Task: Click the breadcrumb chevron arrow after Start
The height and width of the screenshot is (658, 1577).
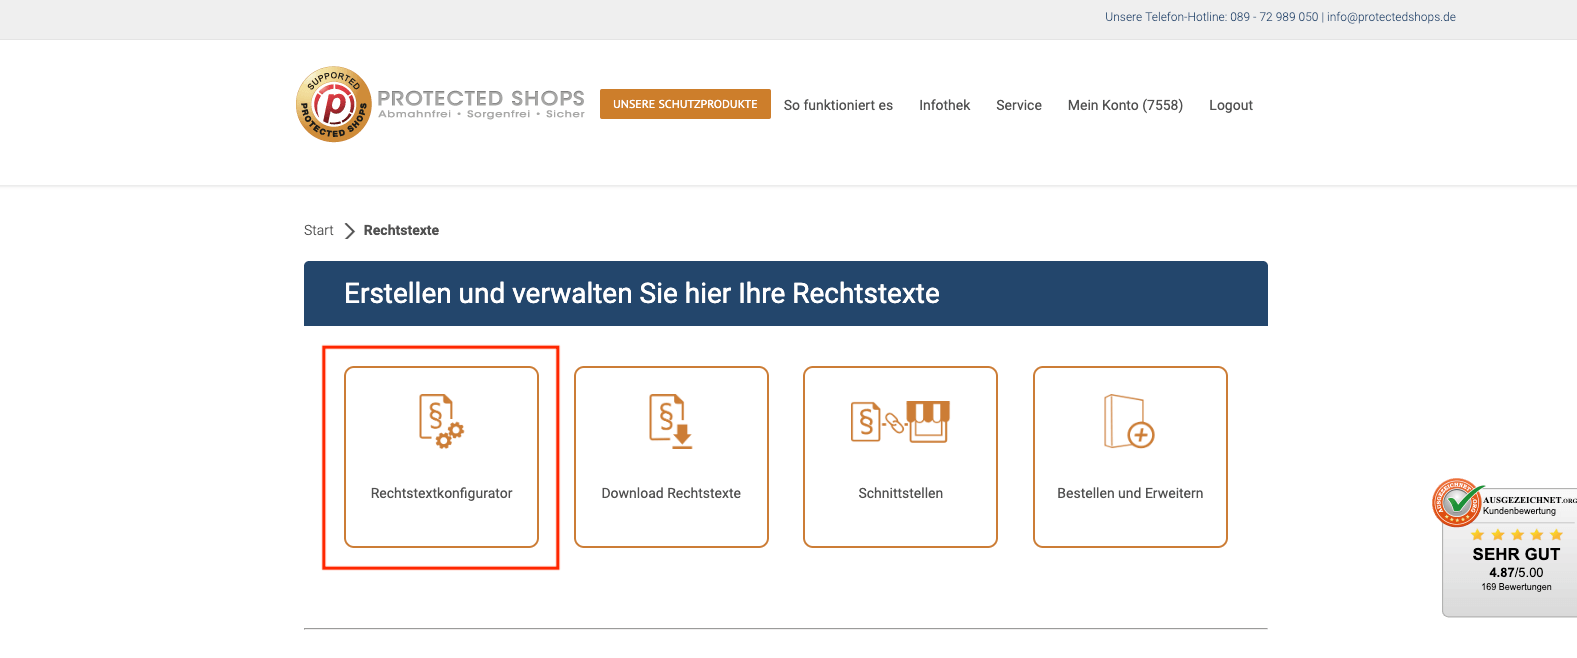Action: 349,231
